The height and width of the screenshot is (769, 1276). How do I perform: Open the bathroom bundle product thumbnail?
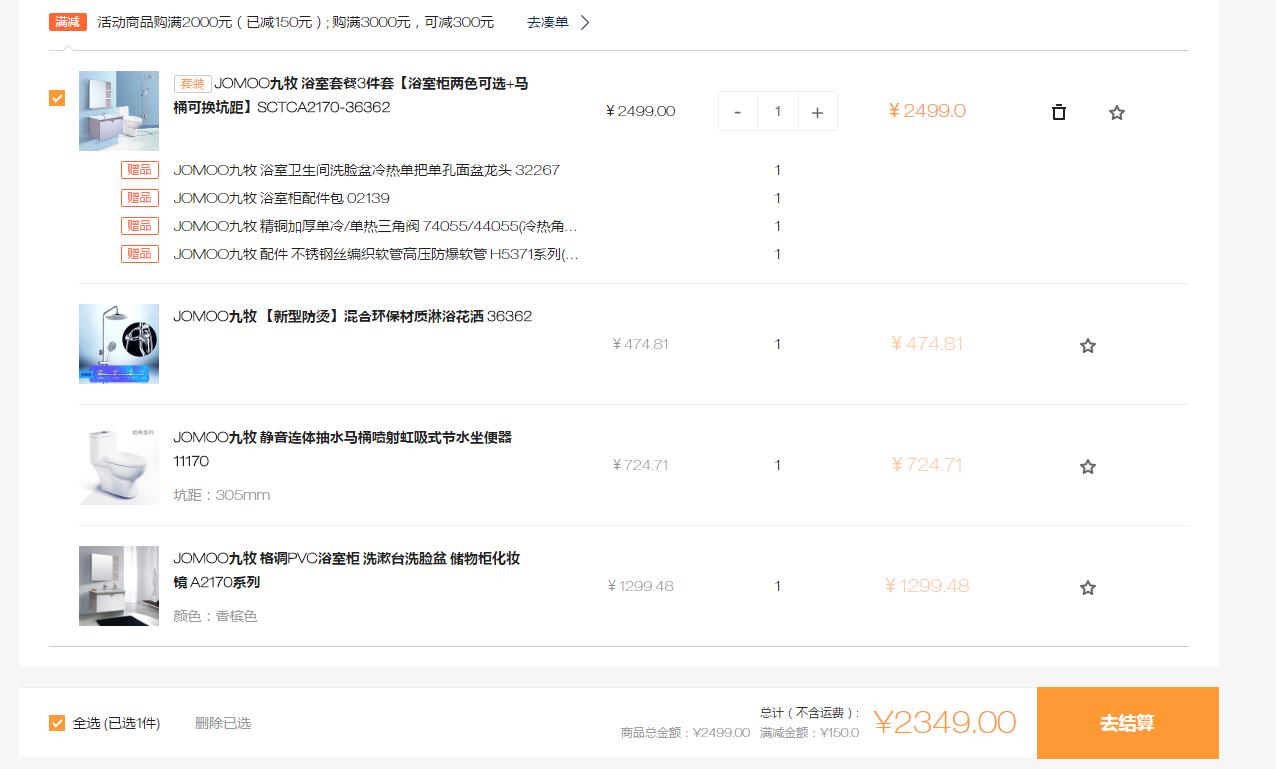click(119, 111)
